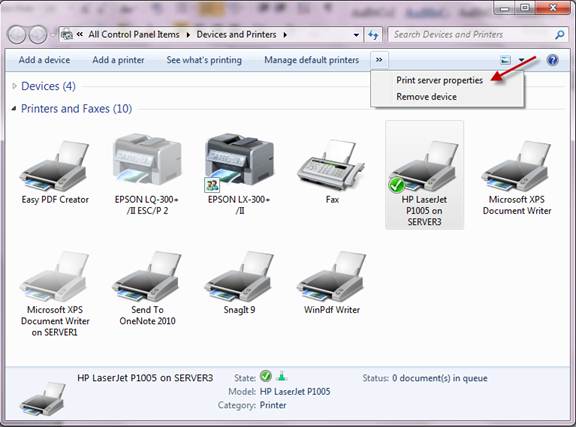Select the Send To OneNote 2010 printer
Viewport: 576px width, 427px height.
(x=147, y=288)
